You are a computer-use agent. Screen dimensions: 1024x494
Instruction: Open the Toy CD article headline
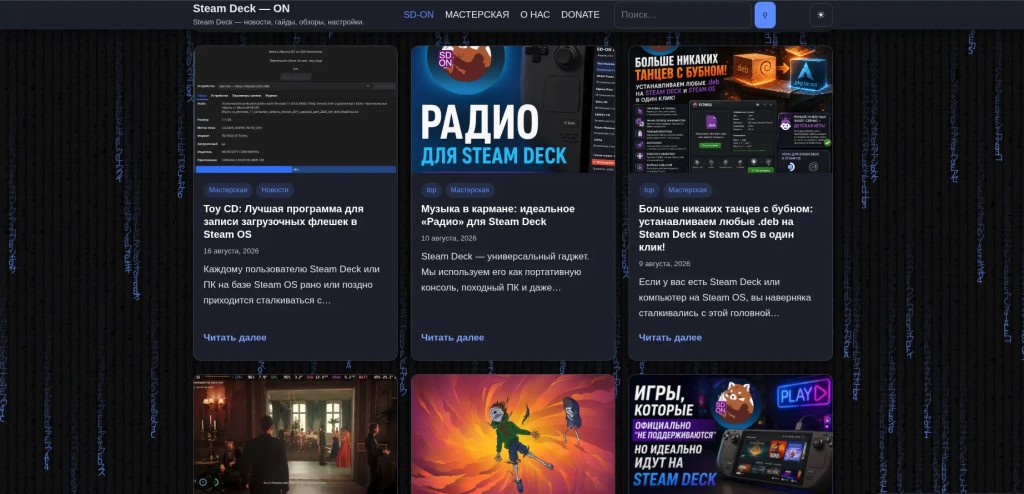point(283,222)
